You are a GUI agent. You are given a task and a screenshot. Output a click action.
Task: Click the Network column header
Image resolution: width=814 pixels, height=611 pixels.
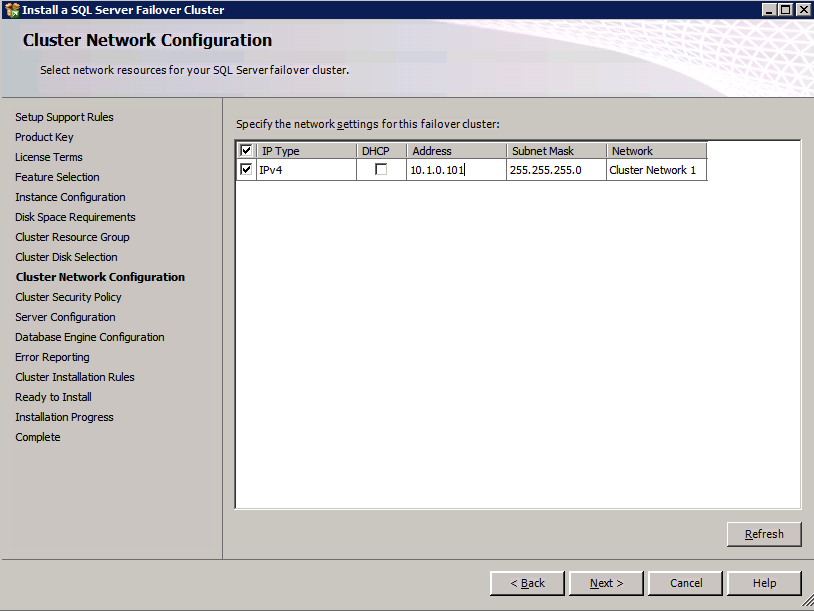pyautogui.click(x=656, y=151)
